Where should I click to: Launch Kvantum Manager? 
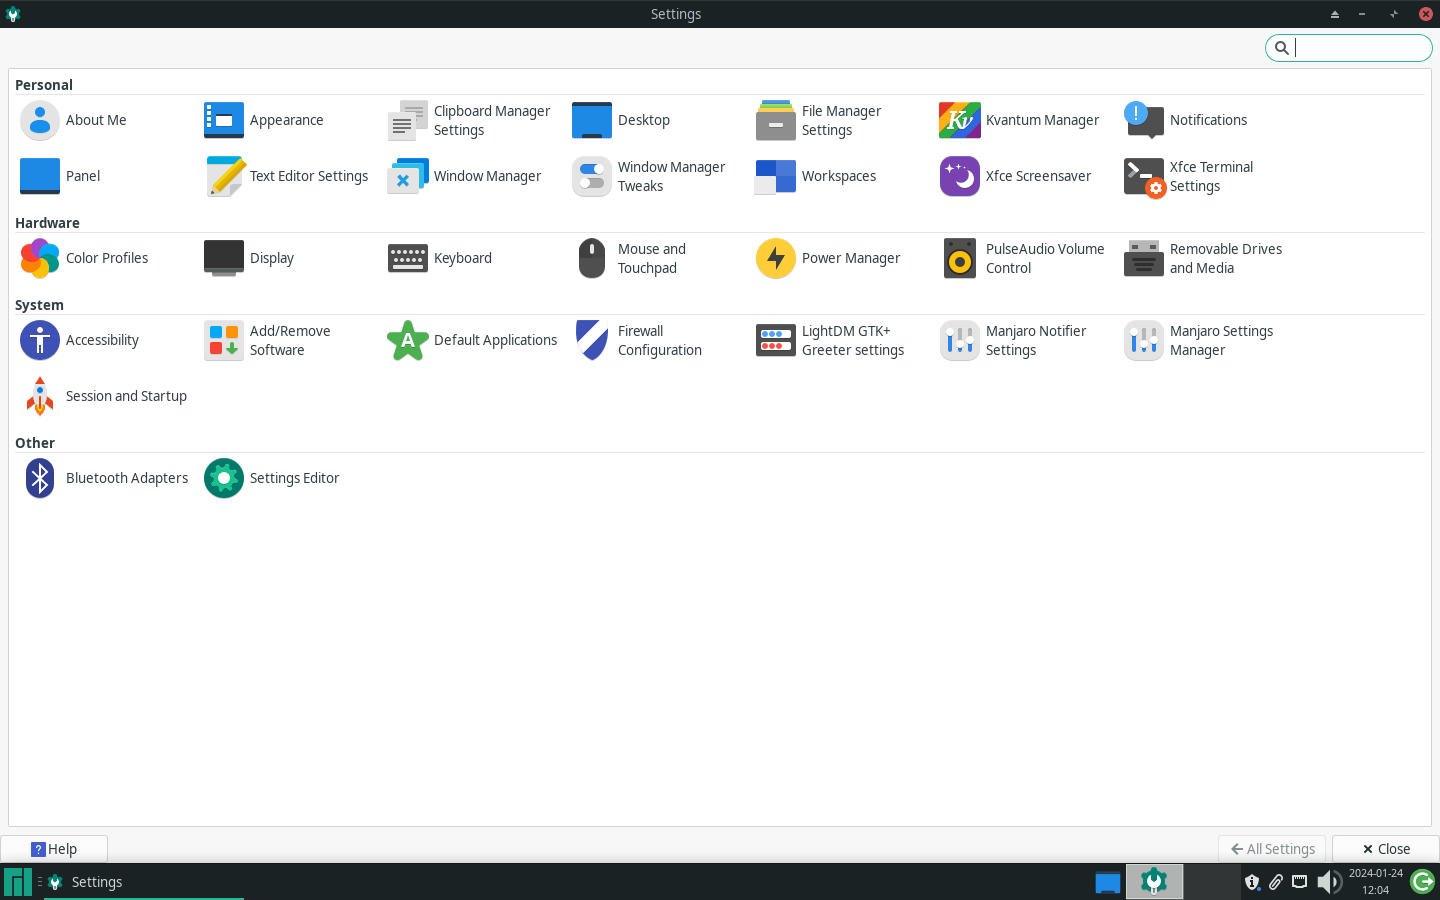click(x=1042, y=120)
